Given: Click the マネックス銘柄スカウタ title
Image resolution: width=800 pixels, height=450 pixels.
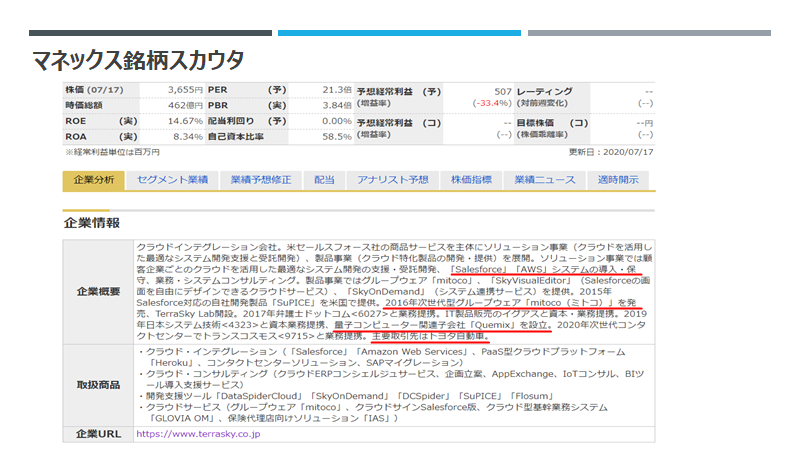Looking at the screenshot, I should tap(138, 61).
